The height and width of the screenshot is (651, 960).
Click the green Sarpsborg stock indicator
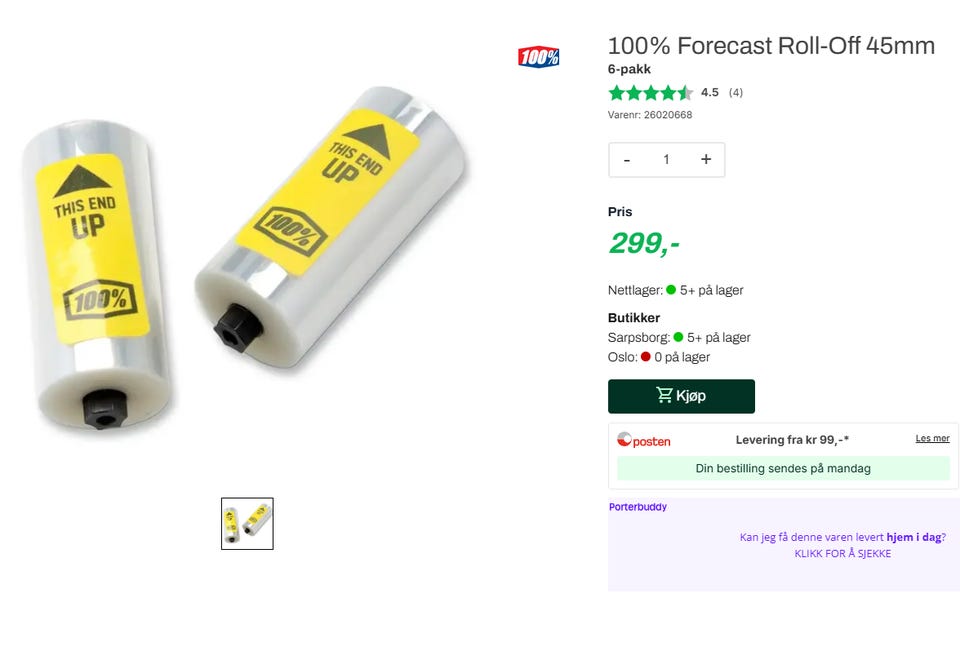point(678,337)
